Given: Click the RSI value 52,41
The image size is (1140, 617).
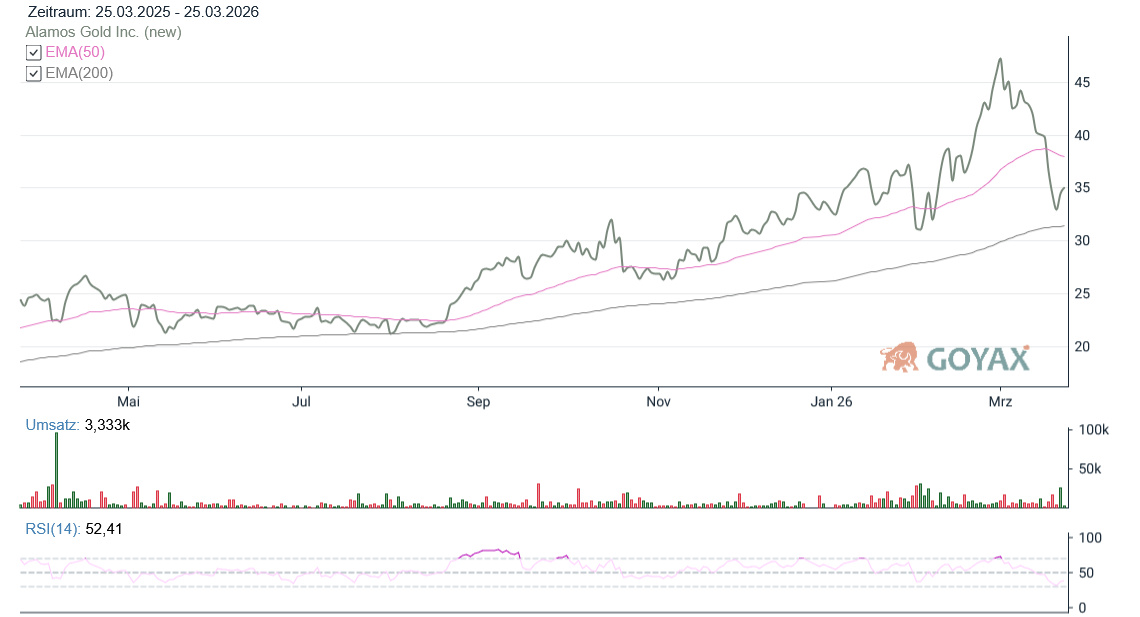Looking at the screenshot, I should pyautogui.click(x=104, y=528).
